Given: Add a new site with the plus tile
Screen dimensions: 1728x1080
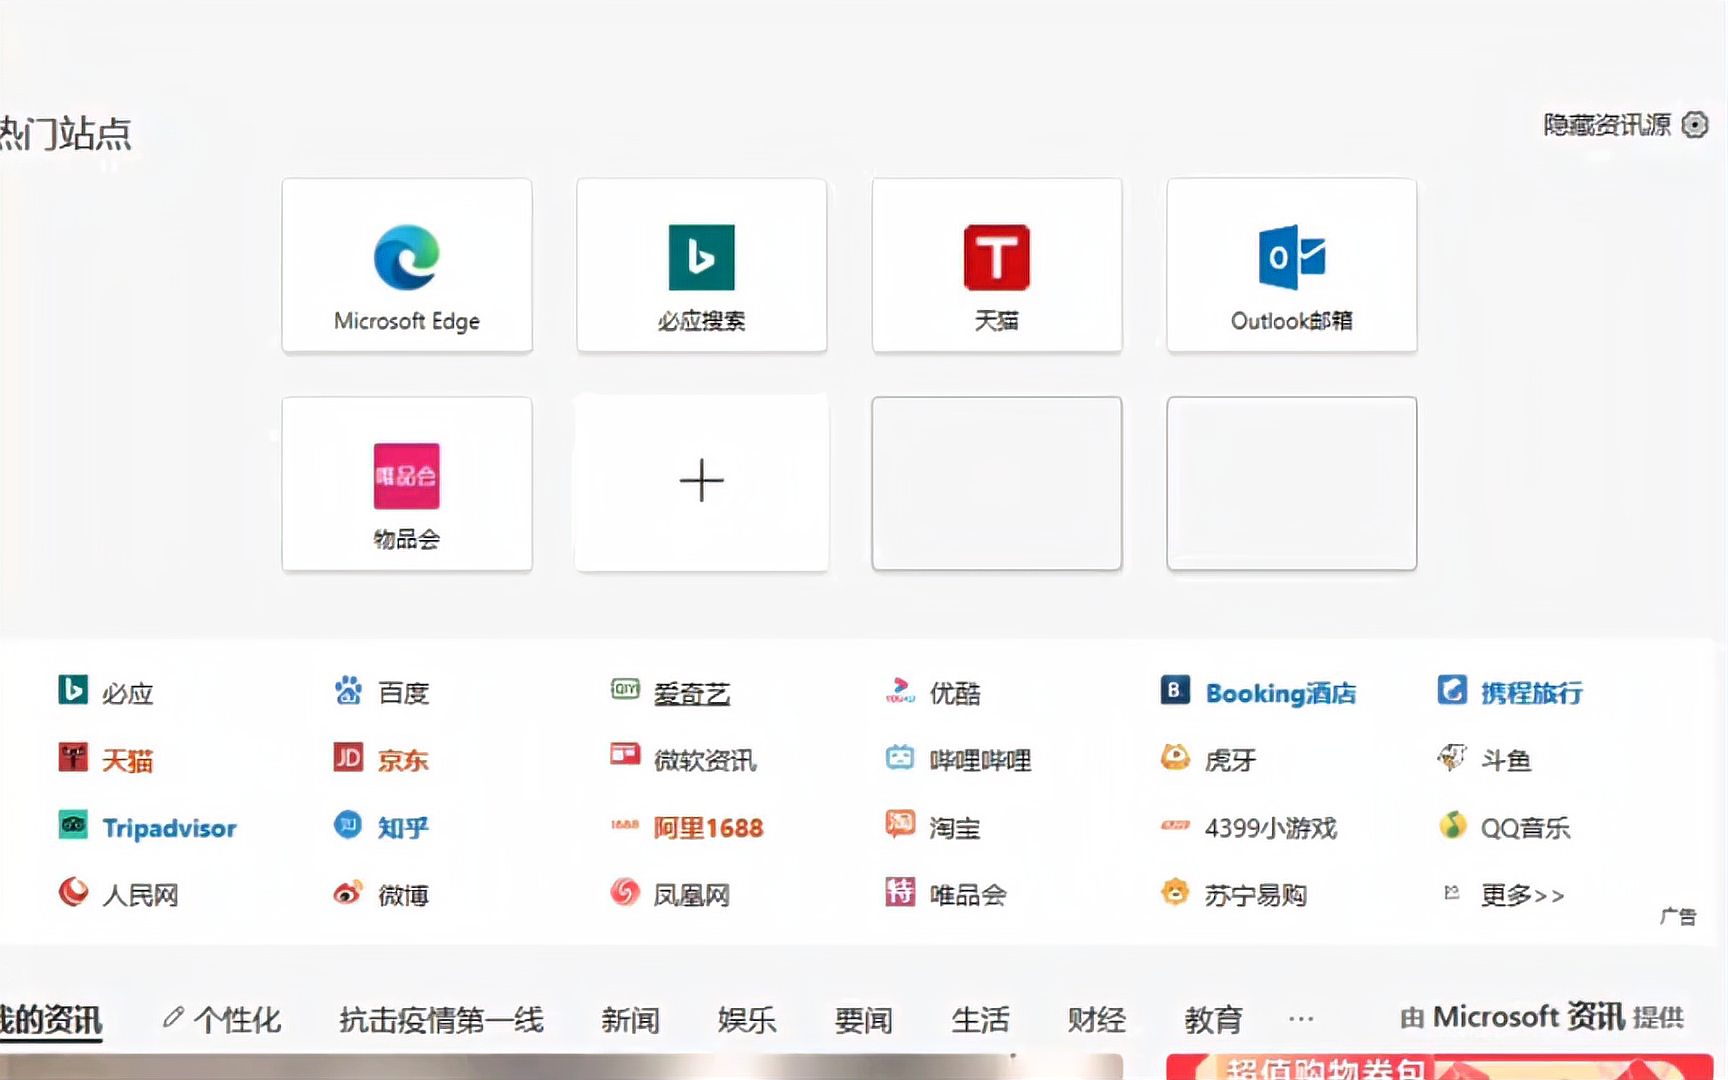Looking at the screenshot, I should (700, 483).
